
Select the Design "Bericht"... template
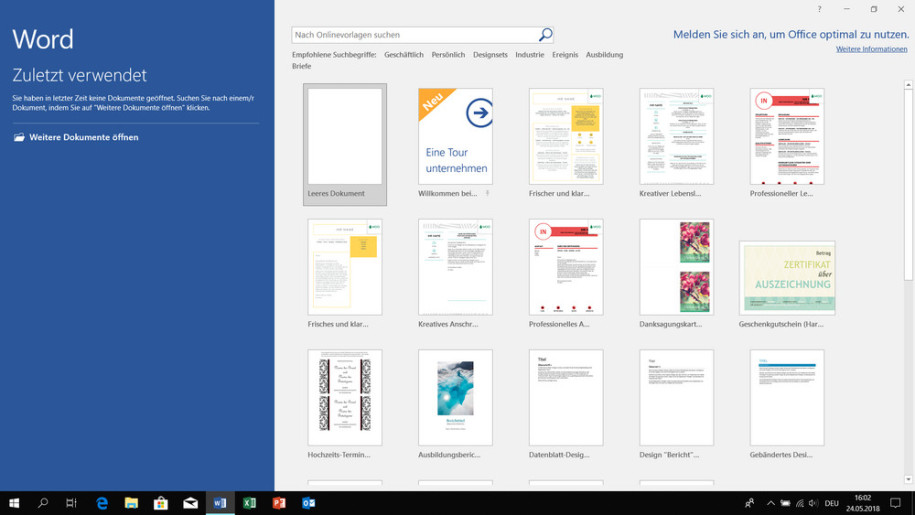pos(676,398)
